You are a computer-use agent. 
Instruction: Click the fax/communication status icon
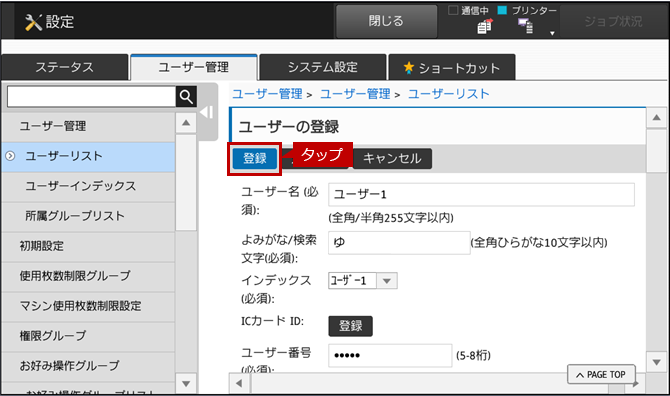485,27
